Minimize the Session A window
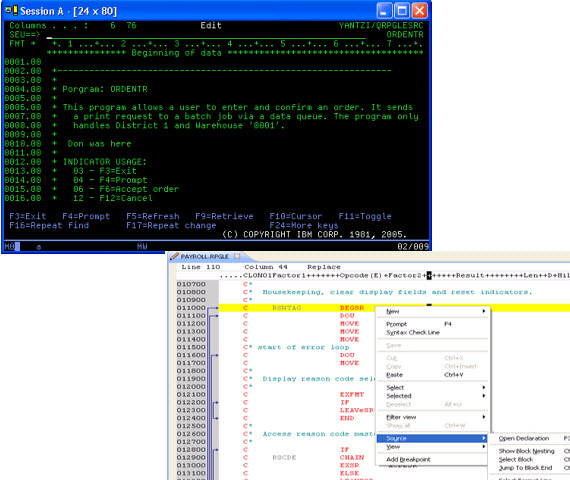Screen dimensions: 570x480 tap(384, 11)
